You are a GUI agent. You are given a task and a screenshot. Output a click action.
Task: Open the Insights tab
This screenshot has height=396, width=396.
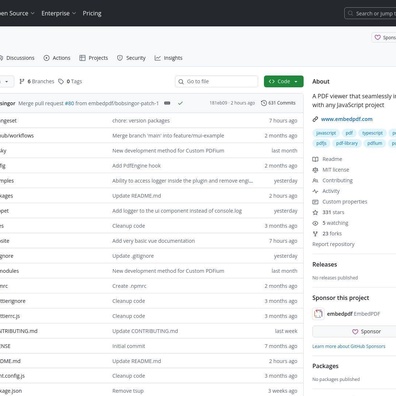tap(168, 58)
